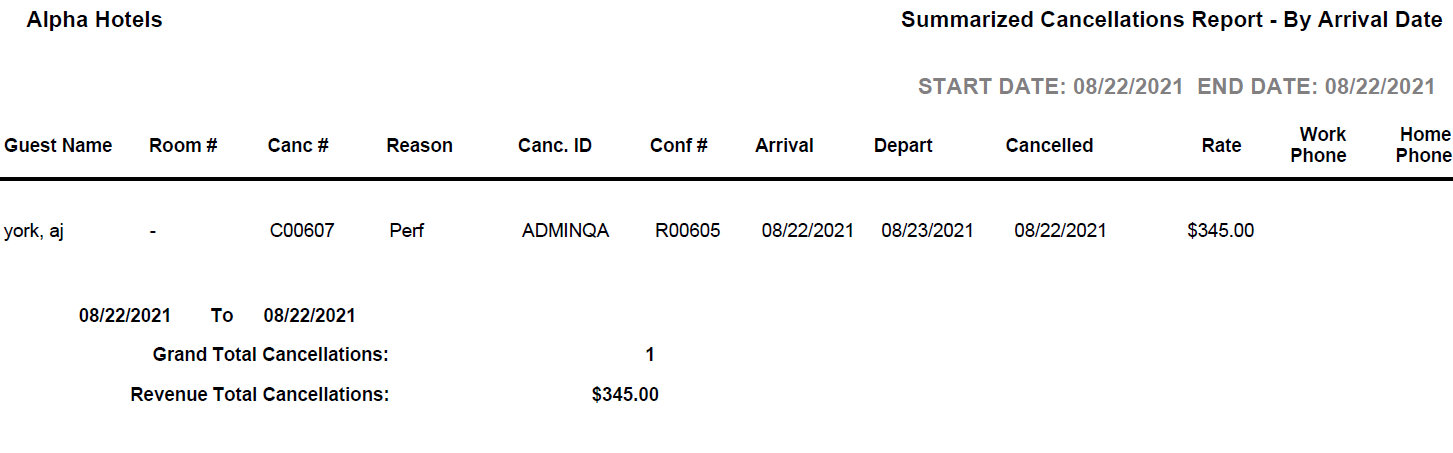
Task: Select cancellation number C00607
Action: point(302,231)
